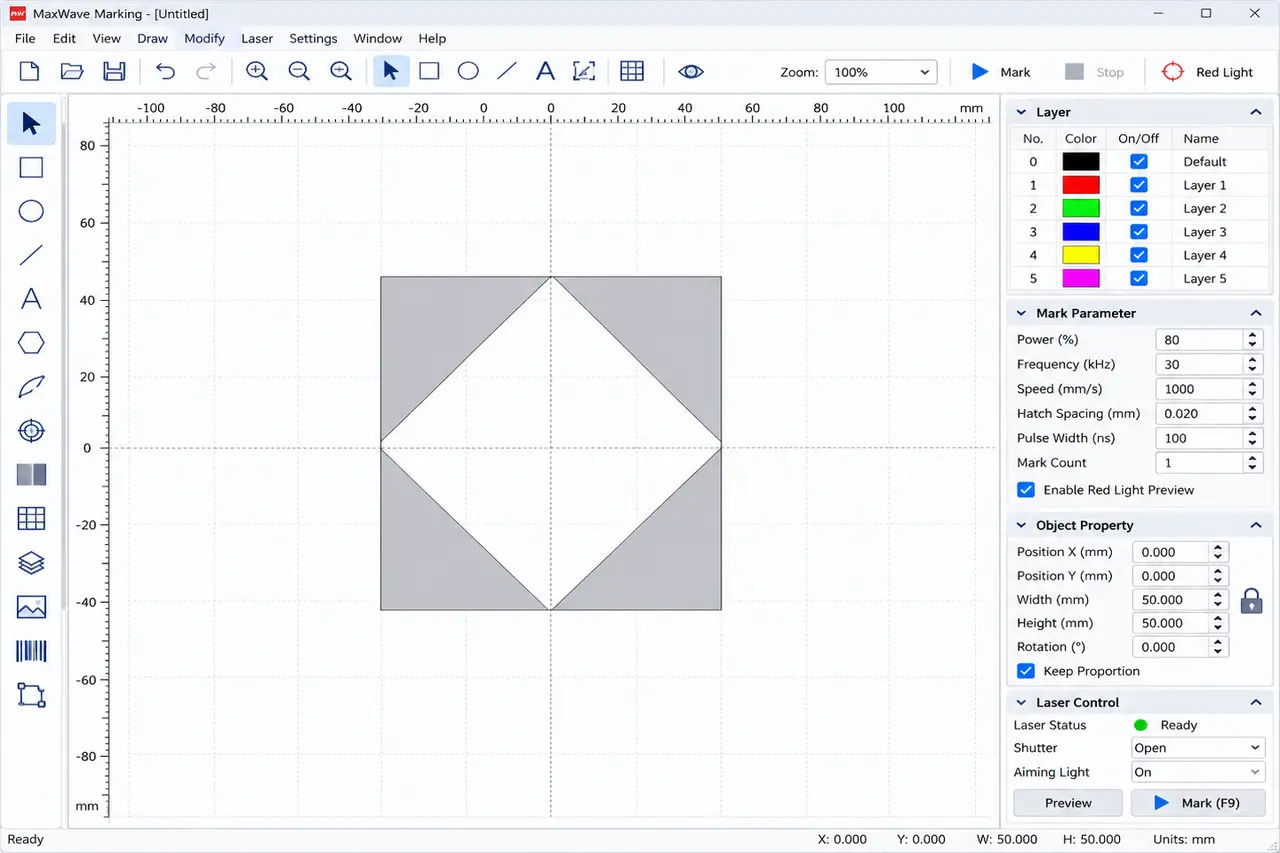This screenshot has width=1280, height=853.
Task: Select the Text tool in top toolbar
Action: coord(545,71)
